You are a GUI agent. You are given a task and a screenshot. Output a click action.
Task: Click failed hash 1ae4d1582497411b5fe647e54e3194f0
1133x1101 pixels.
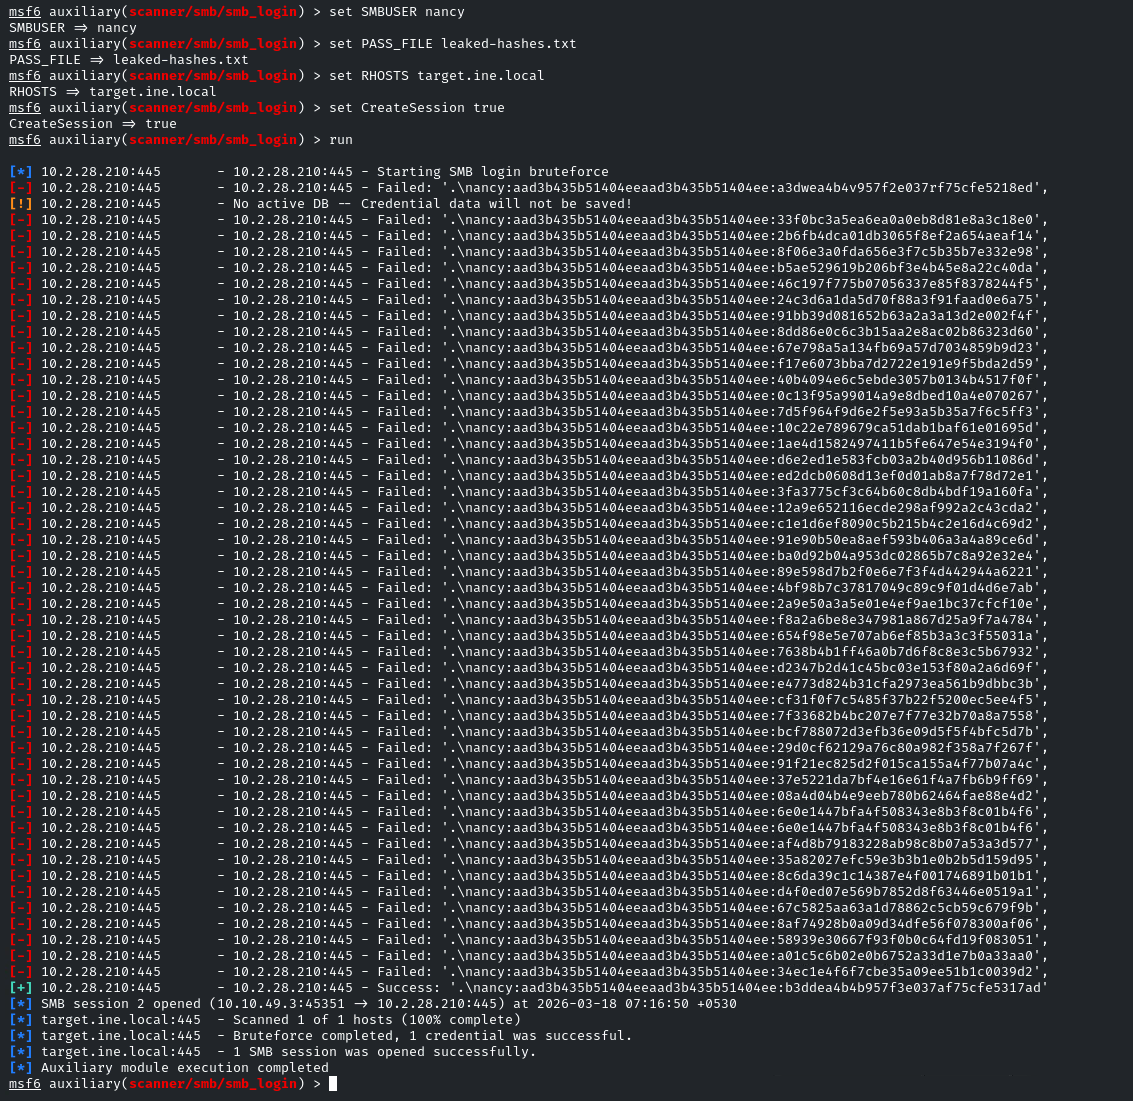point(905,443)
